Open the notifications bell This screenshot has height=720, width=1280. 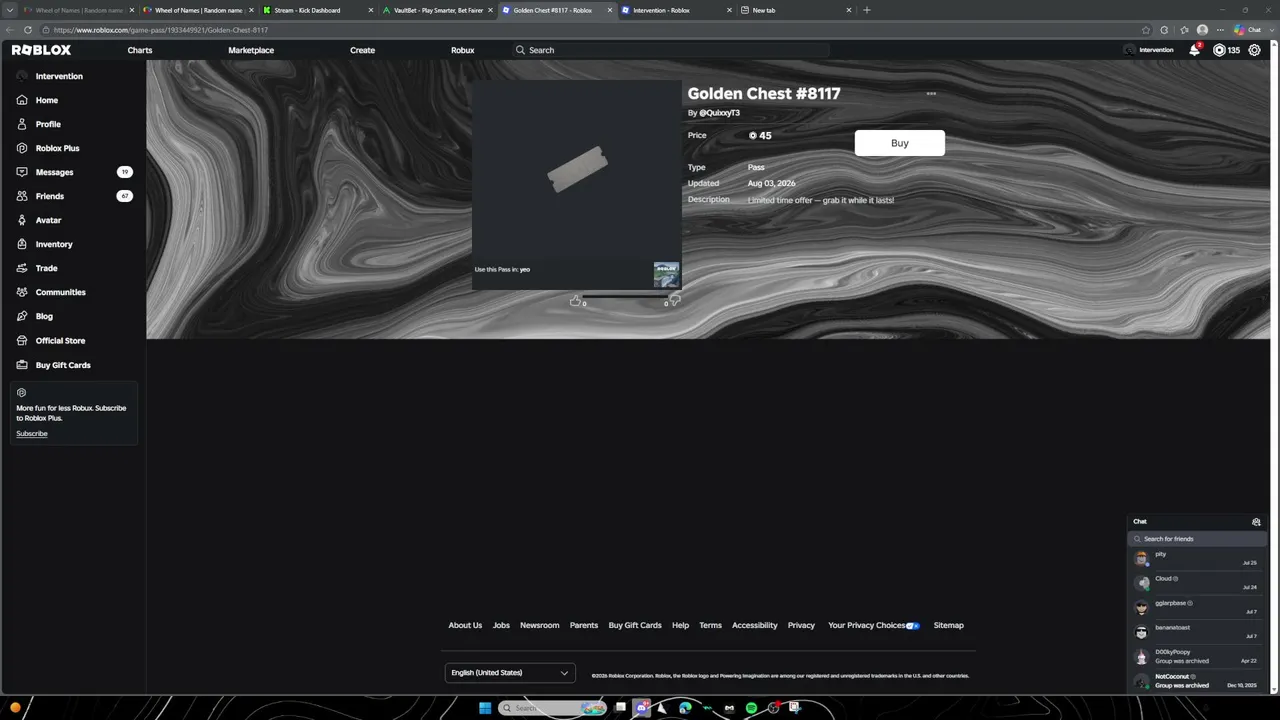point(1194,50)
